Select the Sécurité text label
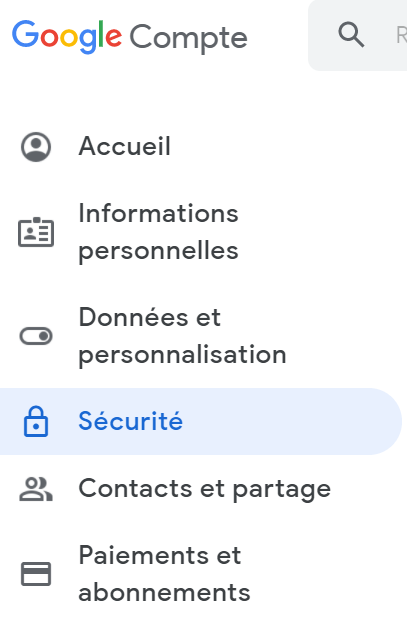Viewport: 407px width, 638px height. tap(130, 421)
